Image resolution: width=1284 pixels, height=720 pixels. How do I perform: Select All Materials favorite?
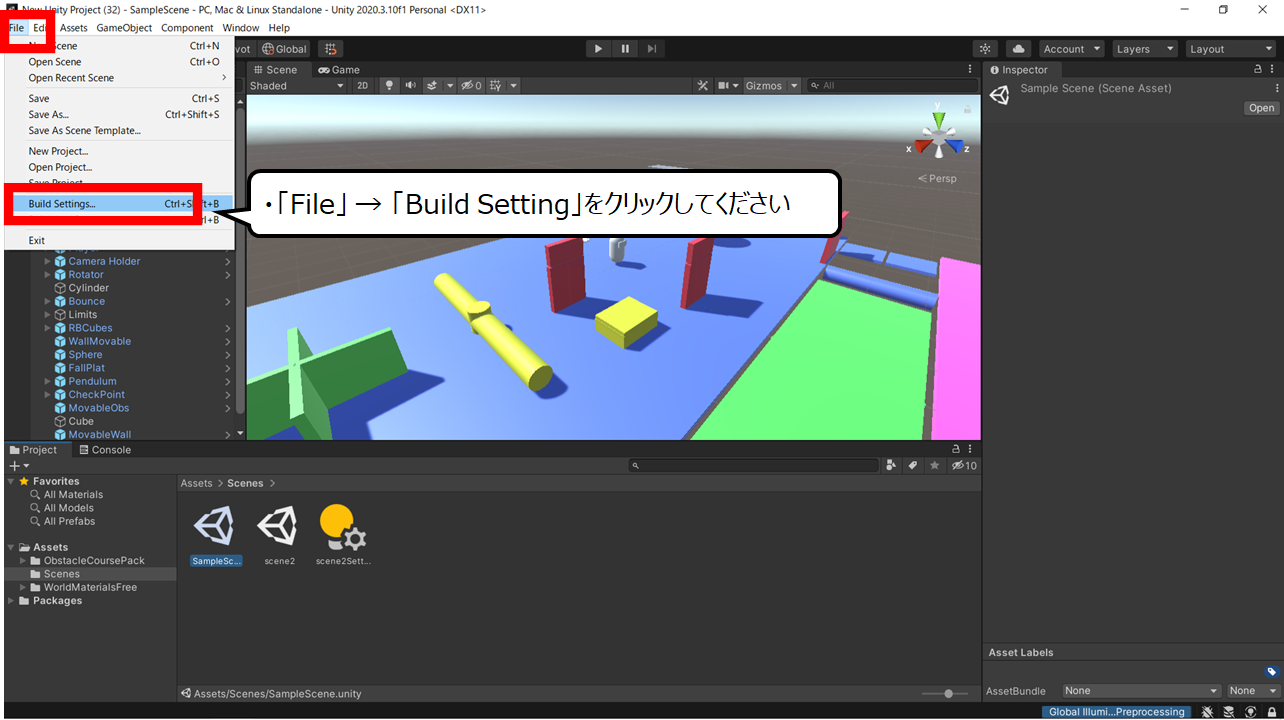(x=73, y=495)
